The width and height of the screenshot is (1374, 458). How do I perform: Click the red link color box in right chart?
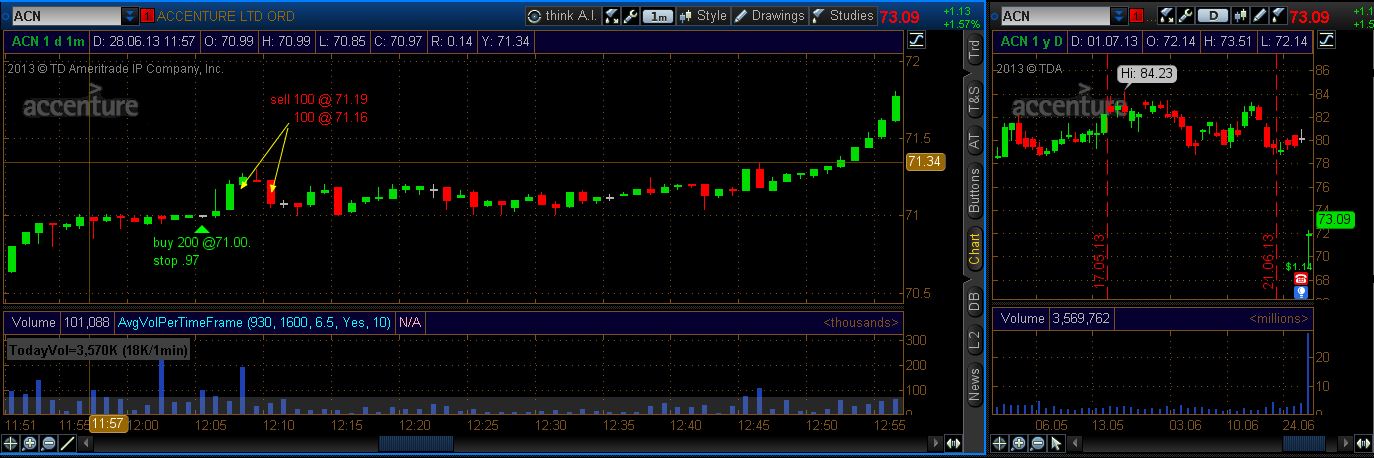[x=1136, y=16]
